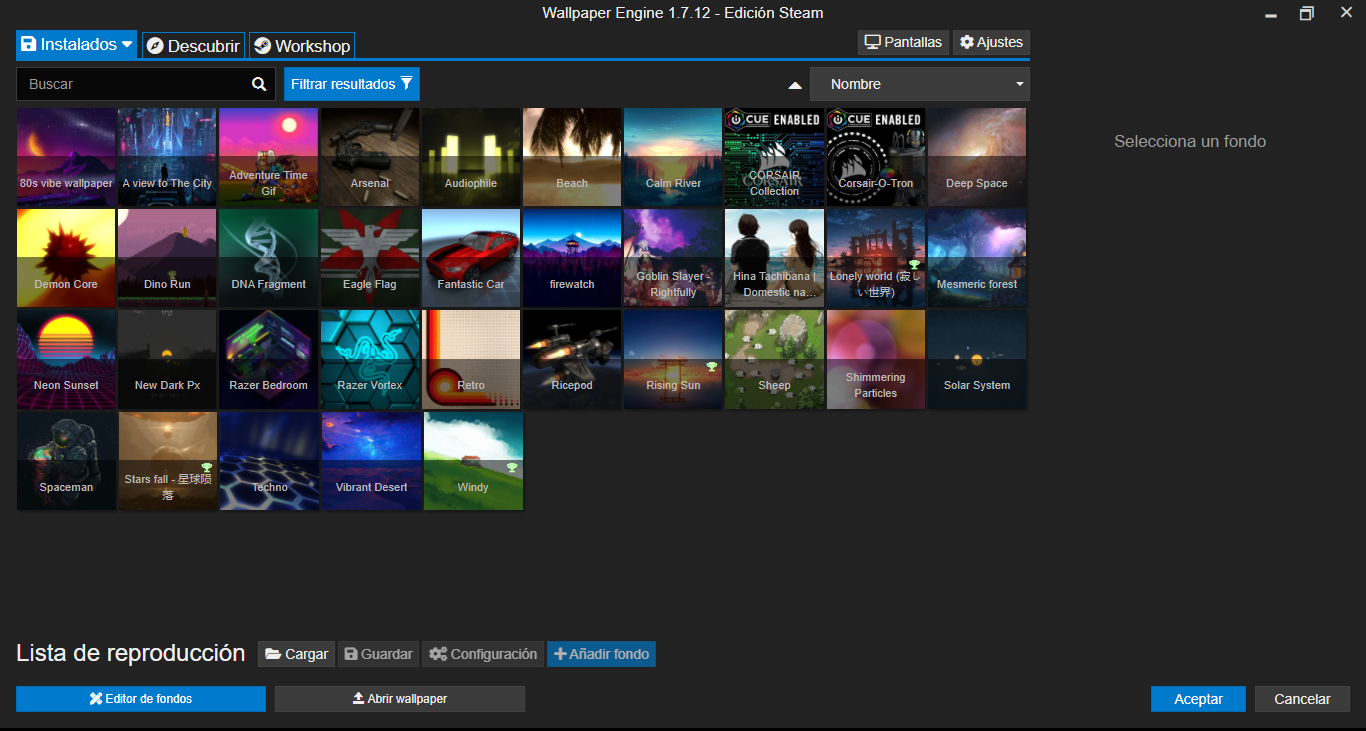Expand the Instalados dropdown arrow
1366x731 pixels.
127,44
